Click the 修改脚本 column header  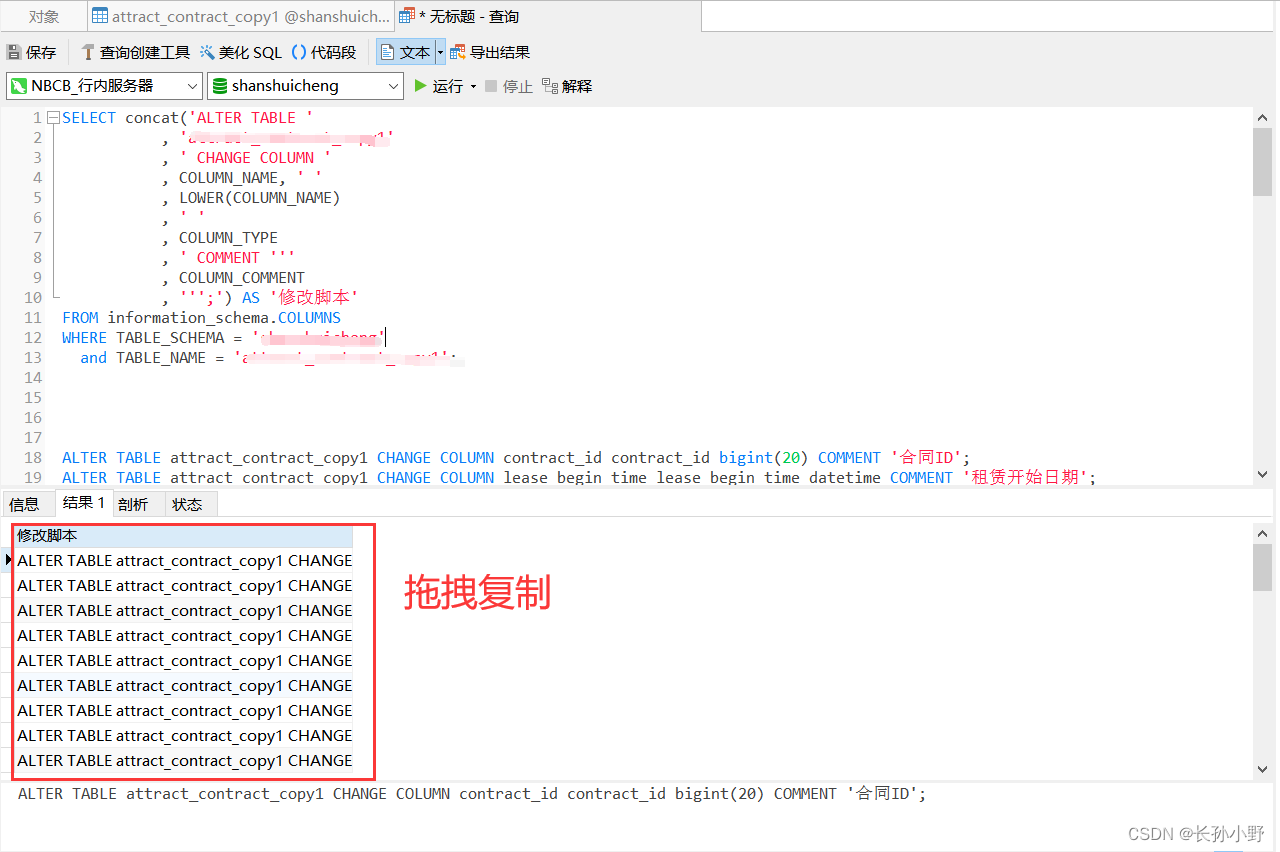pyautogui.click(x=184, y=535)
